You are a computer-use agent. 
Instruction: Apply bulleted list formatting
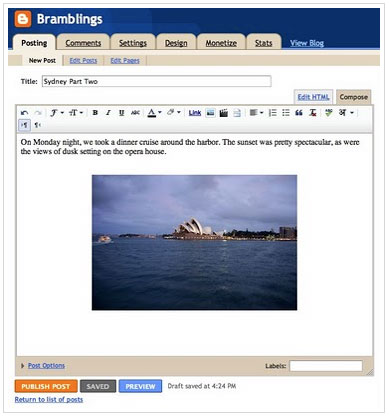pos(286,113)
